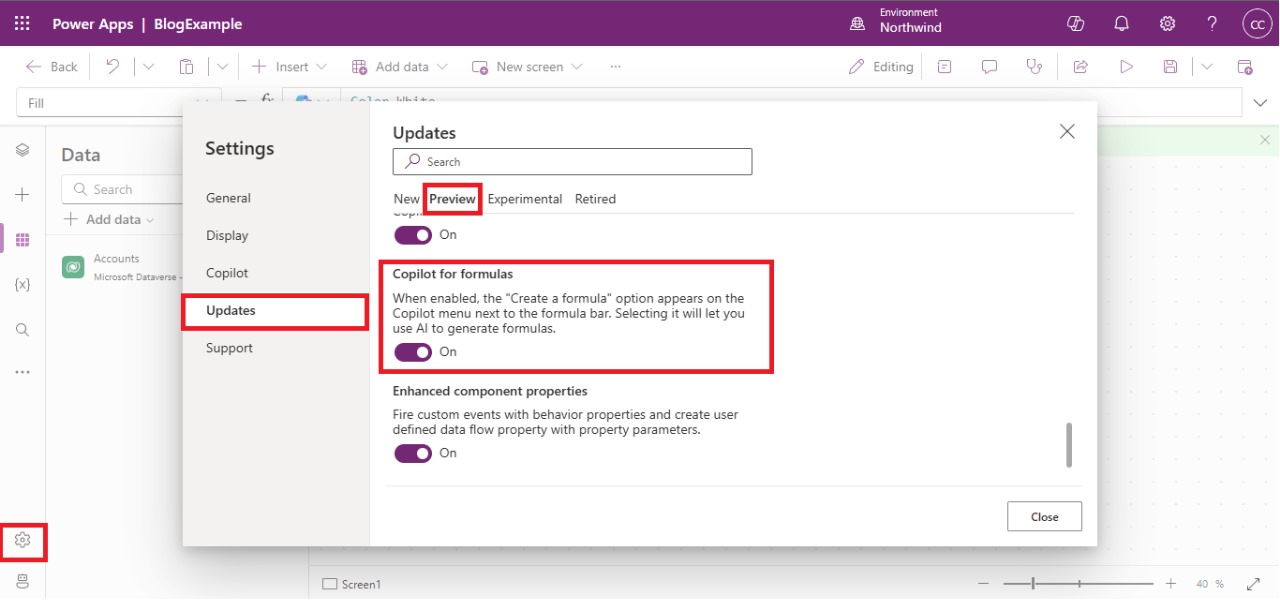Click the Copilot icon in the header
The width and height of the screenshot is (1280, 610).
coord(1076,24)
